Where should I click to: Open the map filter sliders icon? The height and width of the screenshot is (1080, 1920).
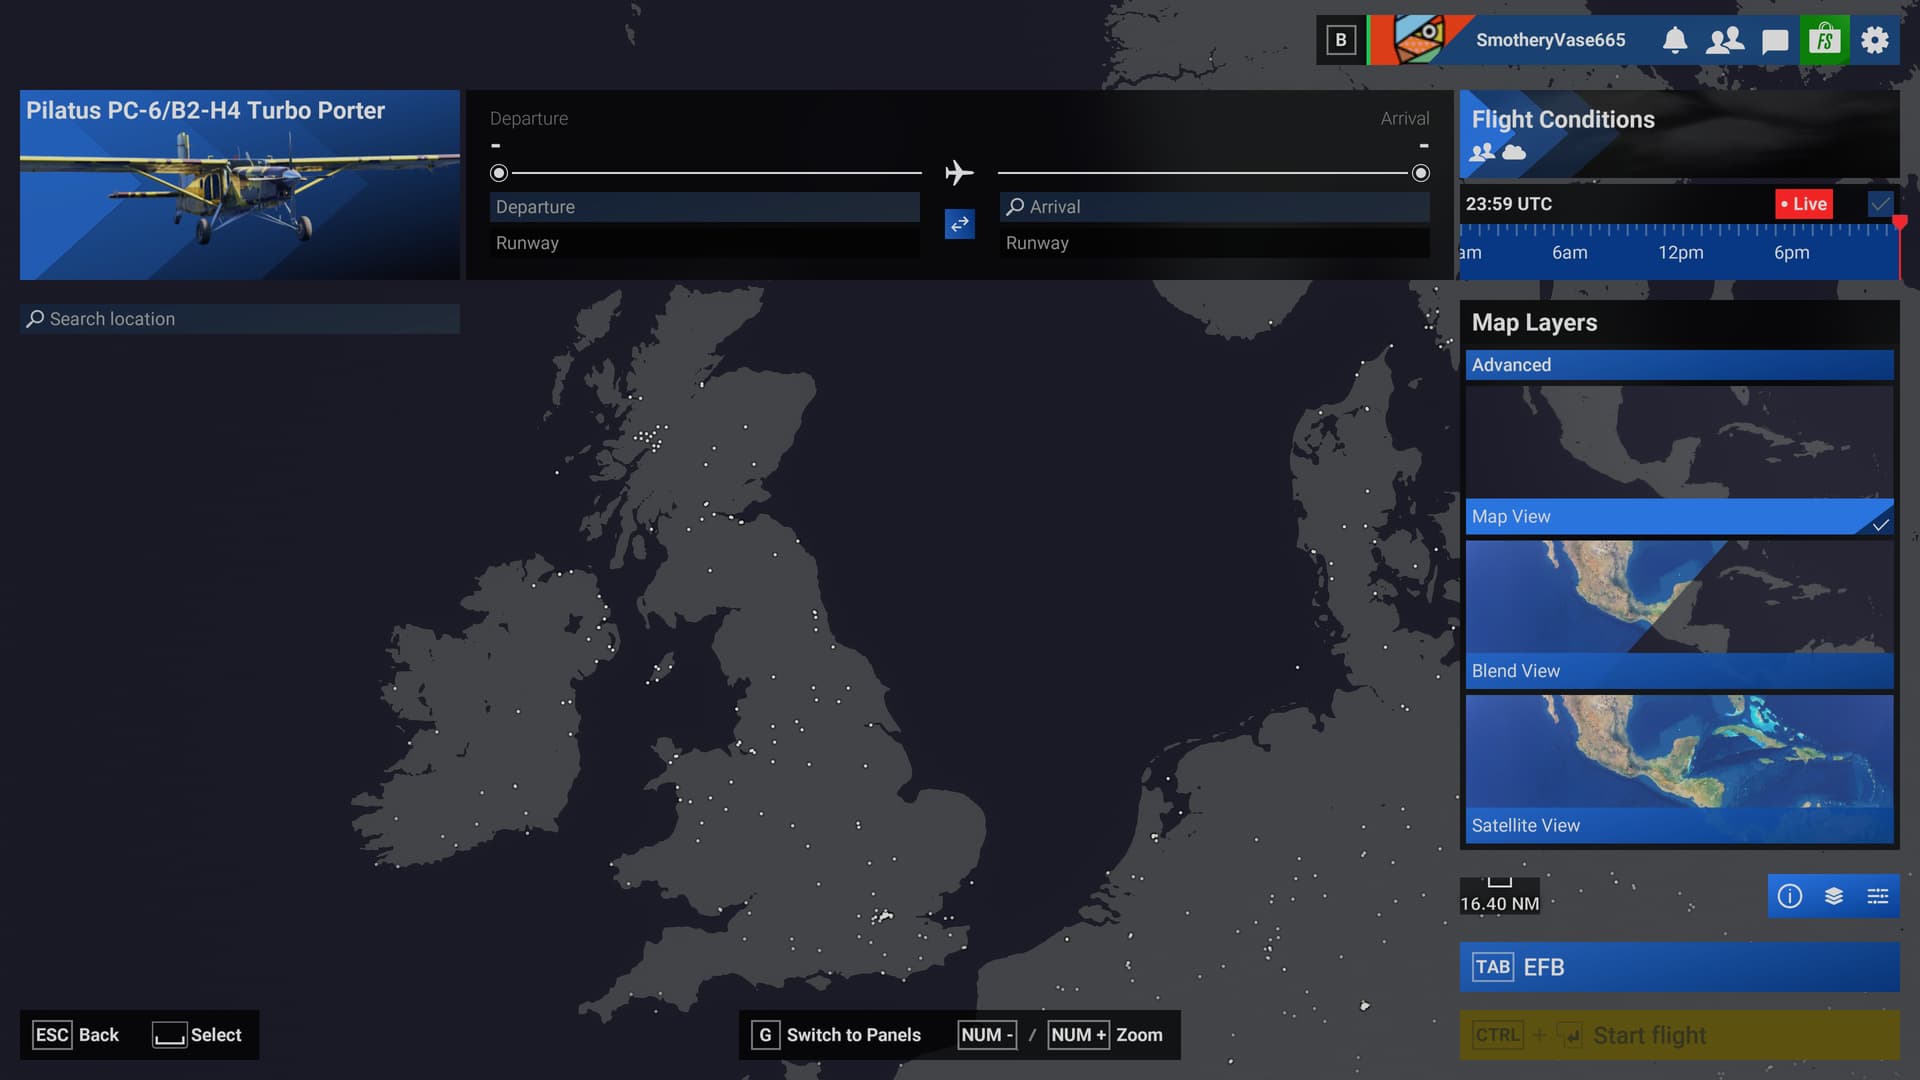[1877, 896]
